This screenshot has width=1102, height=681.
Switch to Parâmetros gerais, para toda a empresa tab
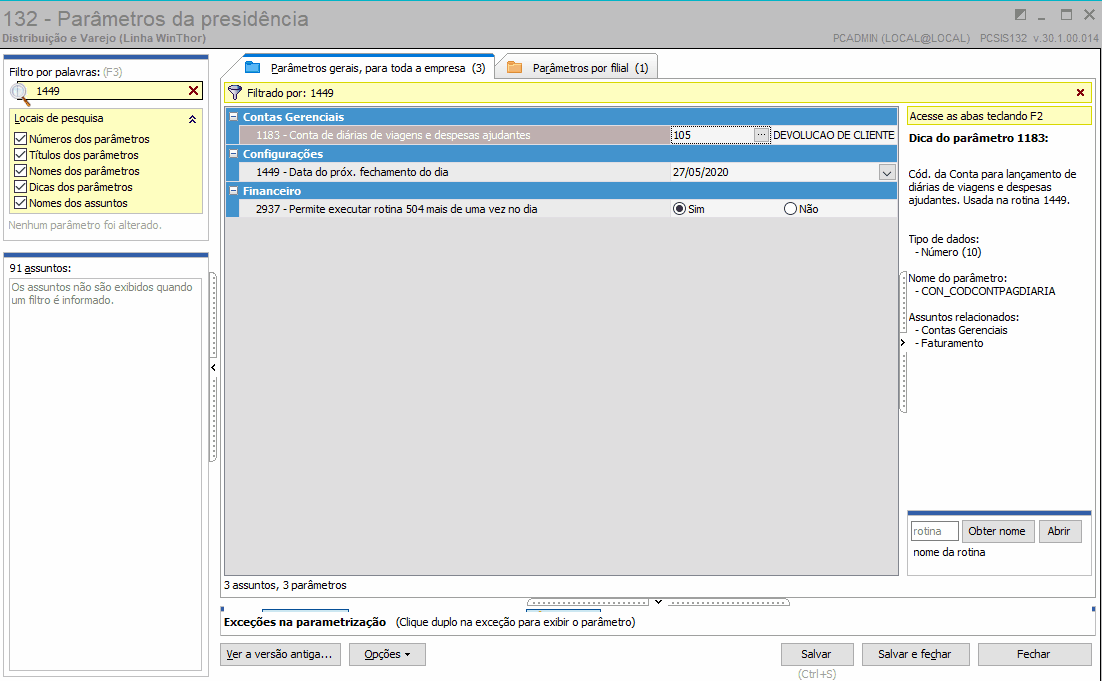click(x=368, y=68)
